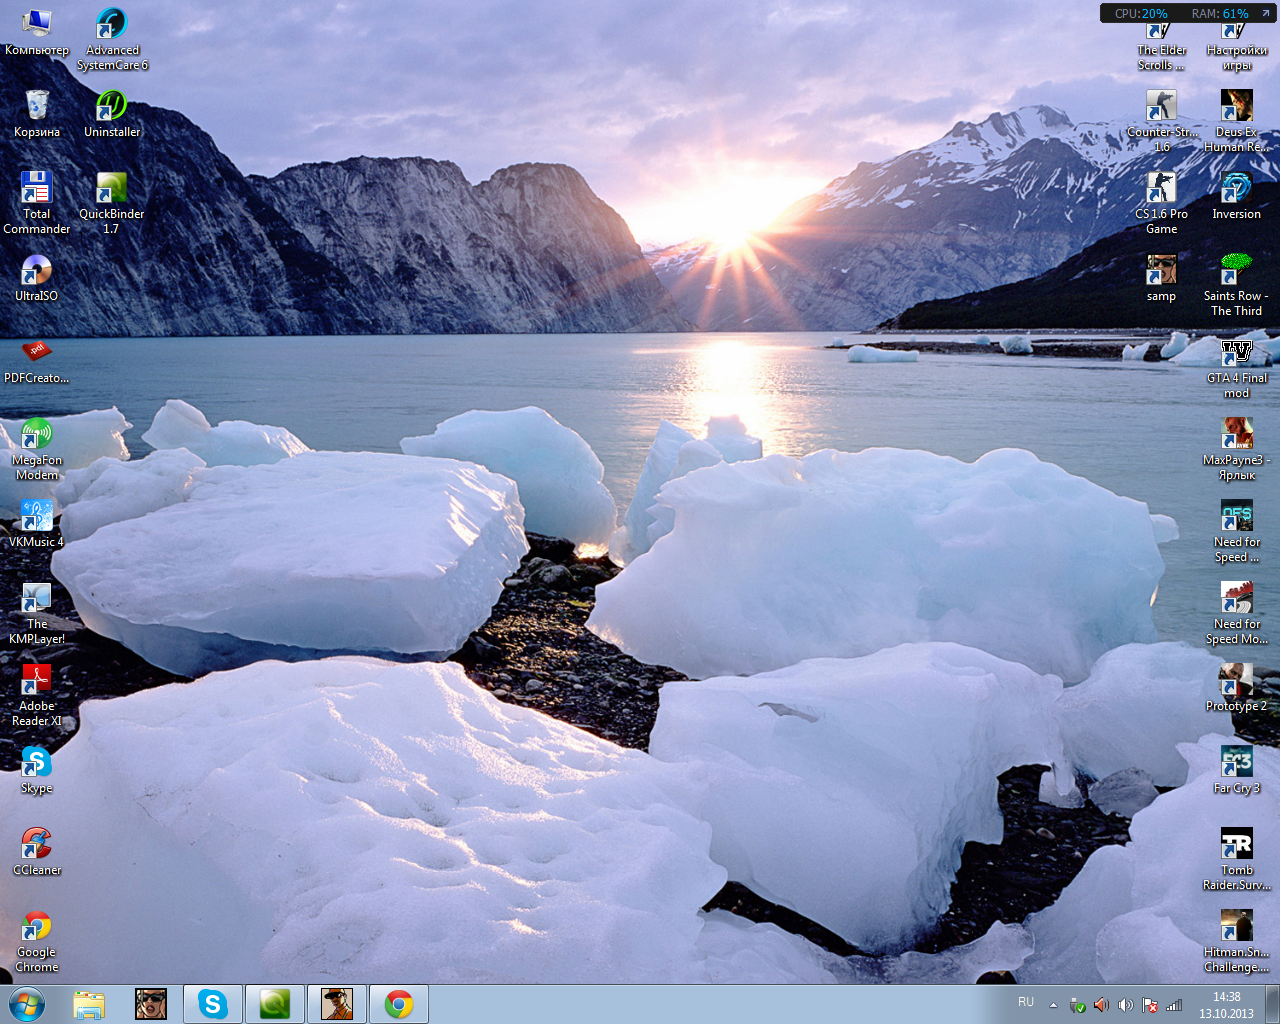Open the Windows Start menu orb
Screen dimensions: 1280x1024
[27, 1004]
